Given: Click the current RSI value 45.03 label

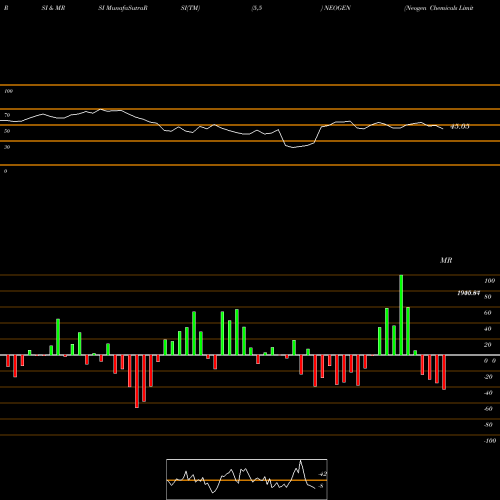Looking at the screenshot, I should [x=460, y=127].
